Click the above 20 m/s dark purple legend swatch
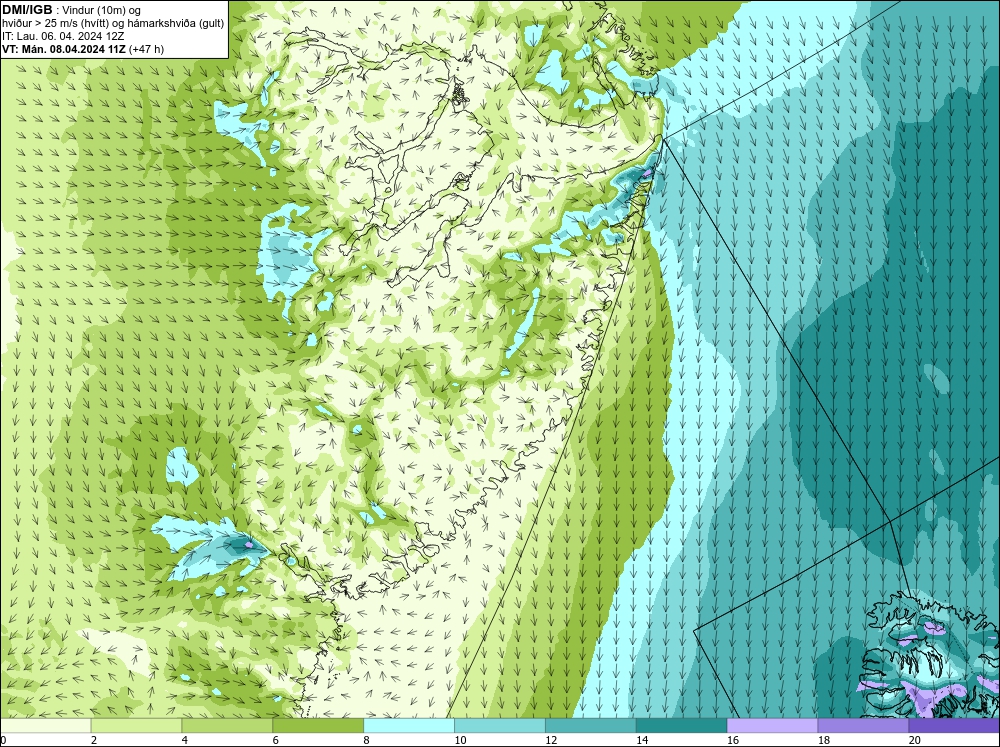This screenshot has height=747, width=1000. tap(954, 725)
